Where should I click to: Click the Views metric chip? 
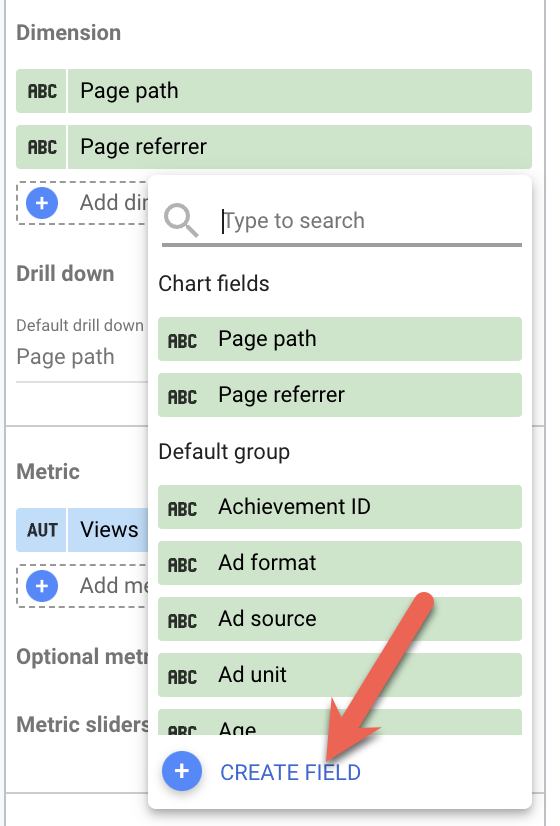click(x=82, y=530)
